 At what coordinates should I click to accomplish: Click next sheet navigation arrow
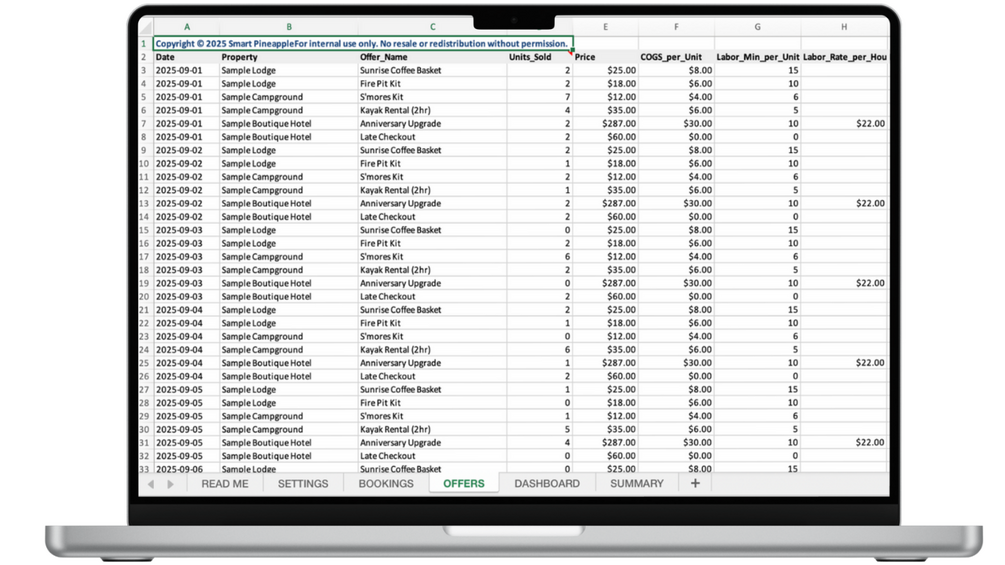[x=170, y=484]
